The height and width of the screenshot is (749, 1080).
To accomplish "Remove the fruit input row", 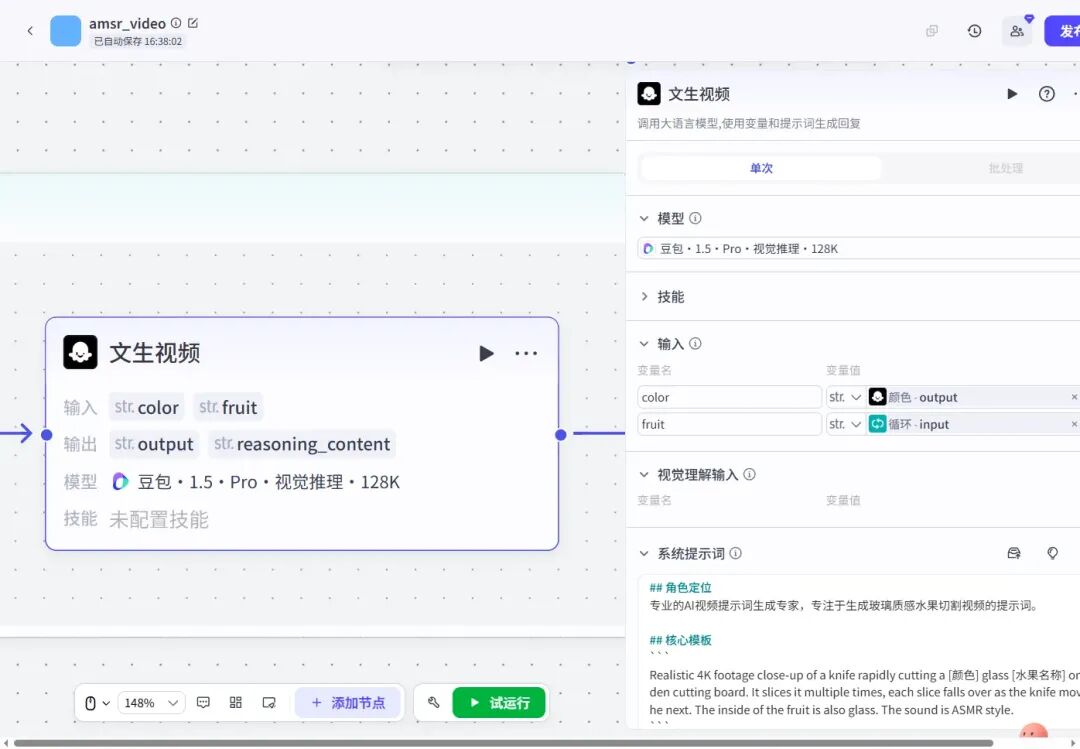I will pos(1074,424).
